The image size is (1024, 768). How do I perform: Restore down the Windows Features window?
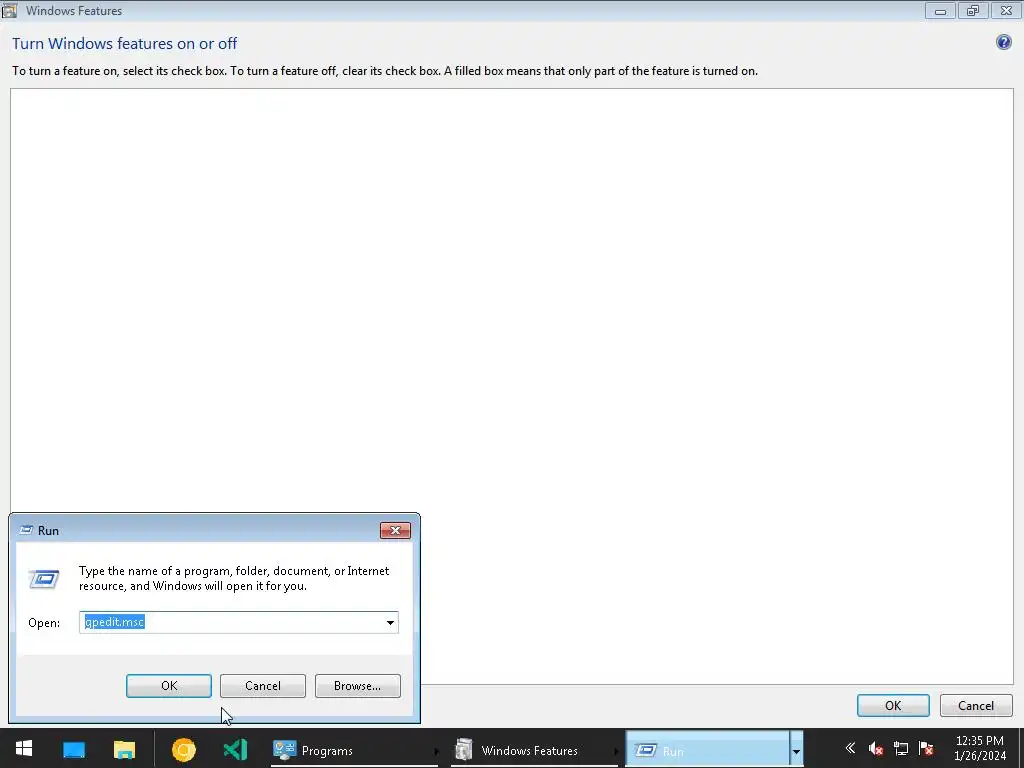973,10
